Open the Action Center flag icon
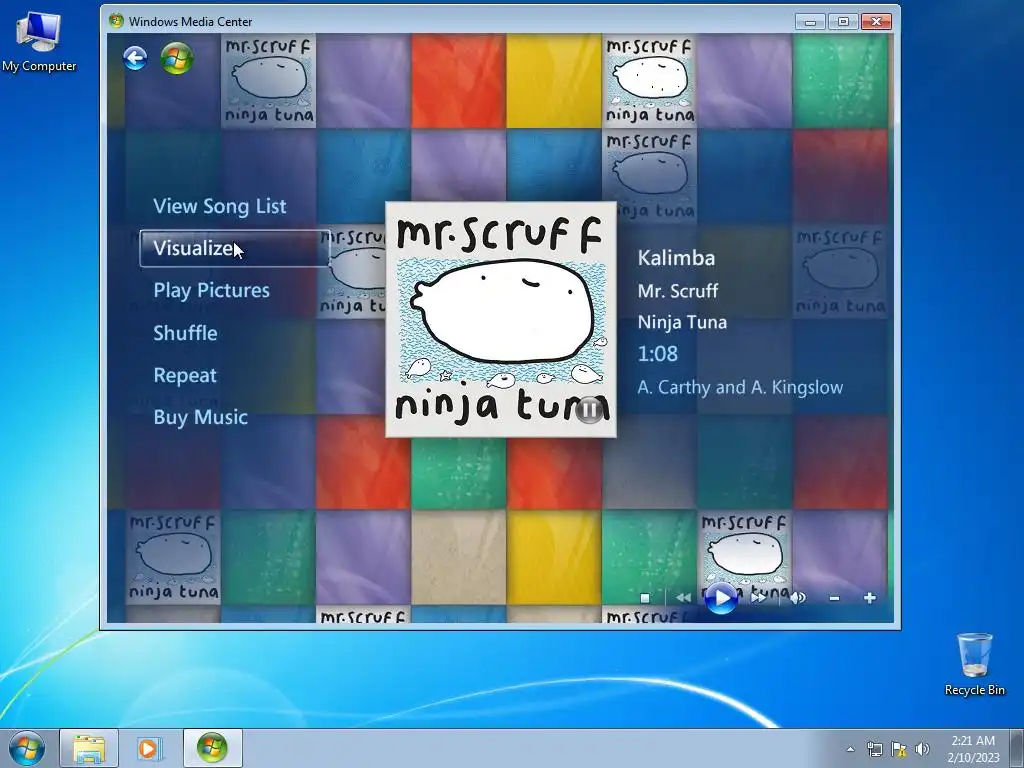The image size is (1024, 768). [899, 749]
